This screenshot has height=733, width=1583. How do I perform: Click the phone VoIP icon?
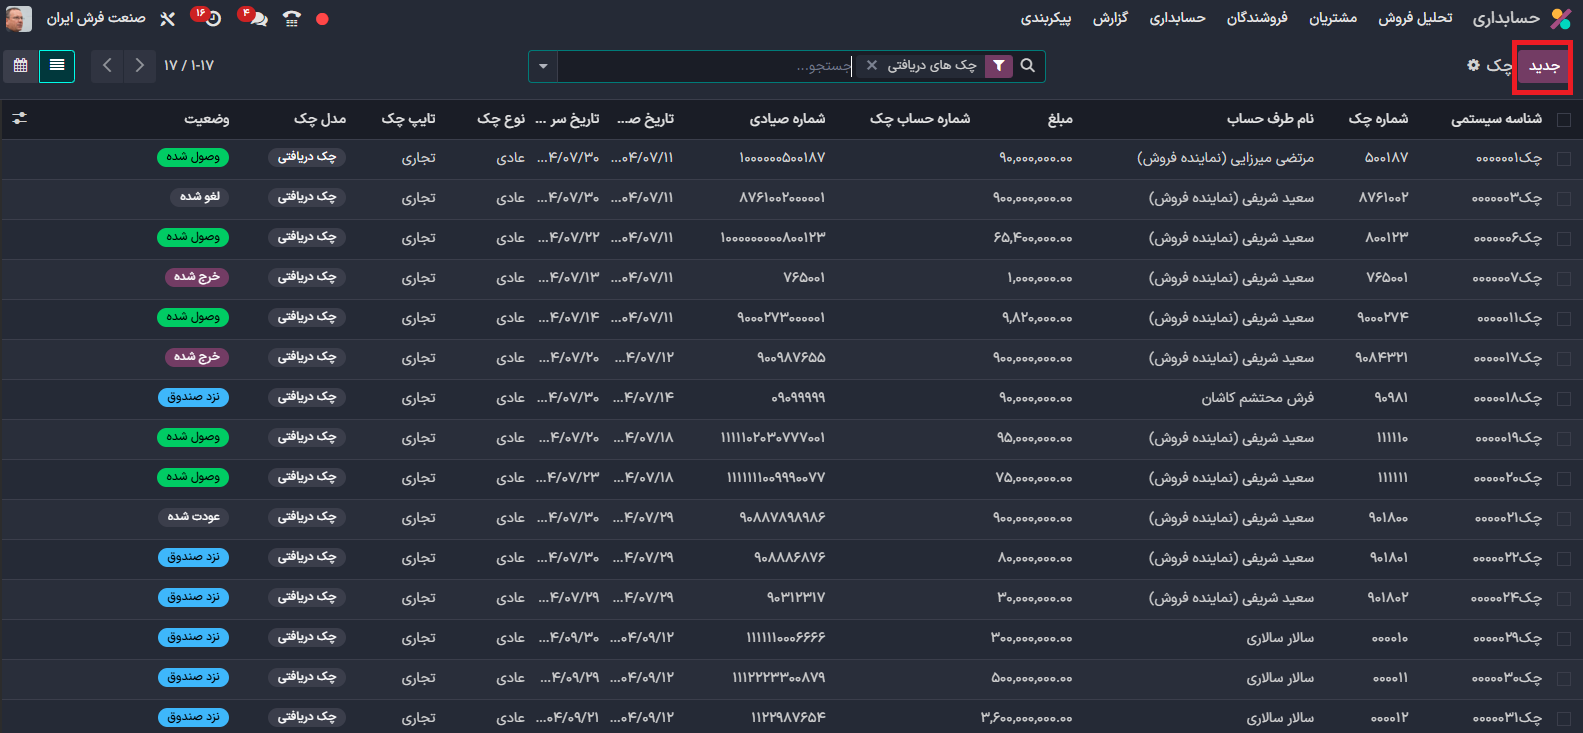click(x=291, y=19)
